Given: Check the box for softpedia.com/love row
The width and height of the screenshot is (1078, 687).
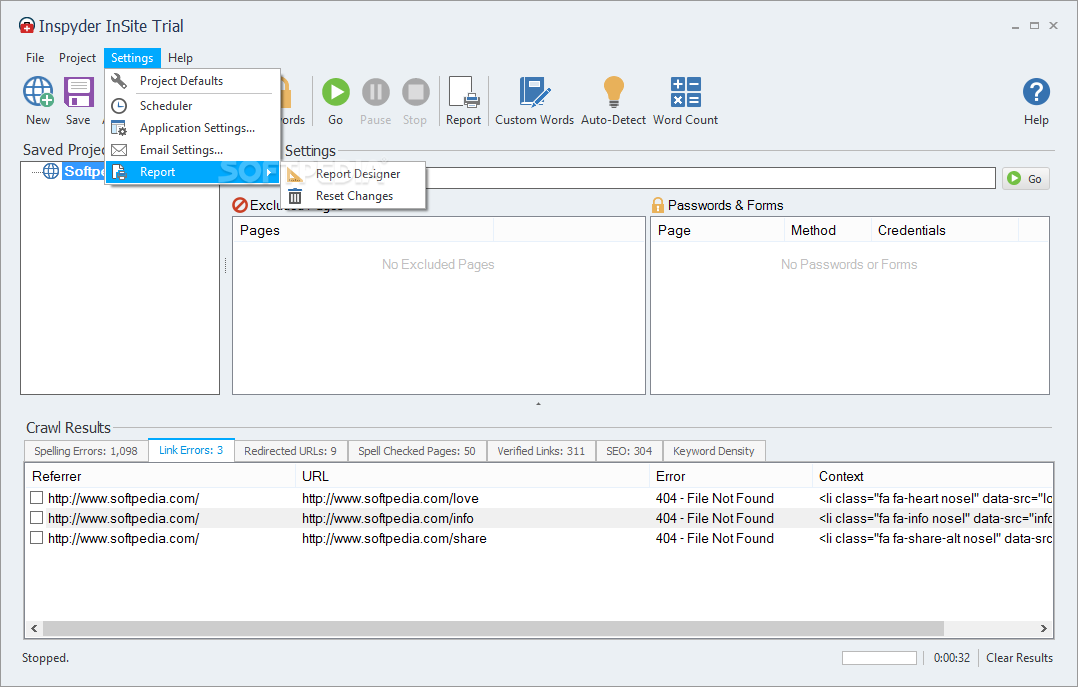Looking at the screenshot, I should (36, 497).
